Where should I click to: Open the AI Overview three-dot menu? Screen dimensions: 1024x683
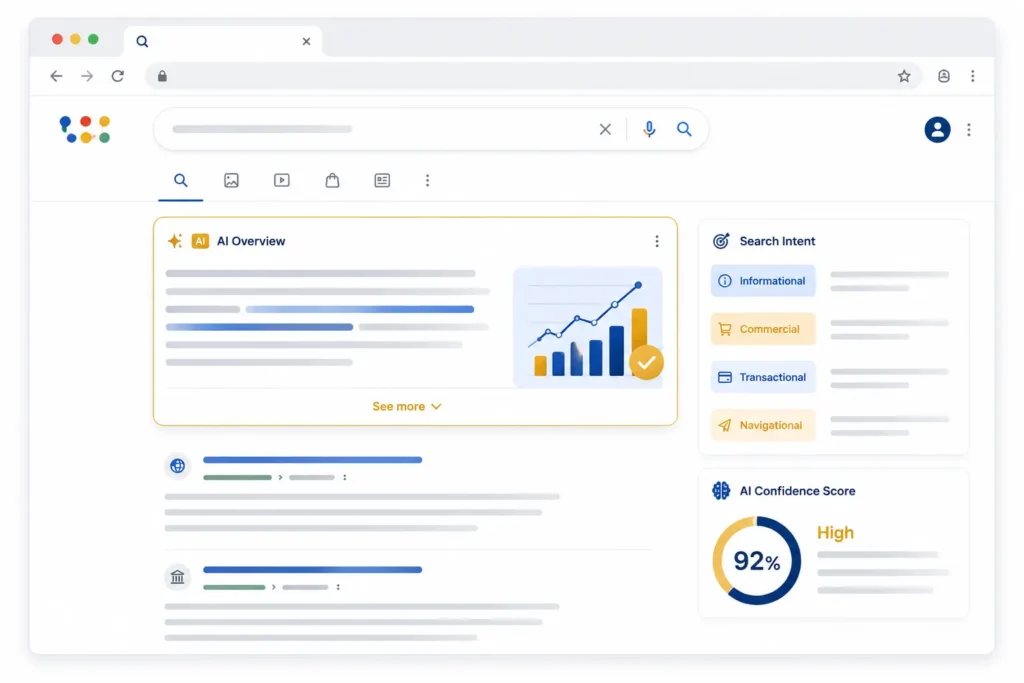pyautogui.click(x=656, y=241)
